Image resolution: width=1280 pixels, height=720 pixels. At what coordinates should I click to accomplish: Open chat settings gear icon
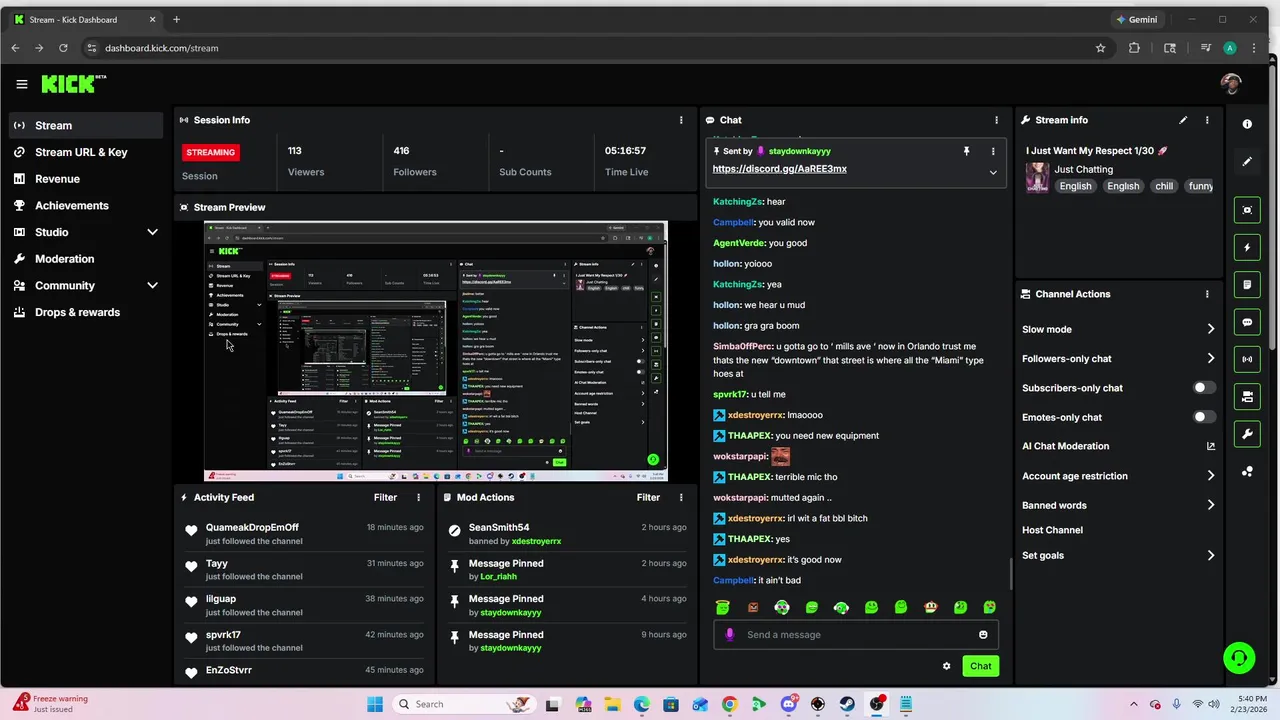(x=946, y=666)
